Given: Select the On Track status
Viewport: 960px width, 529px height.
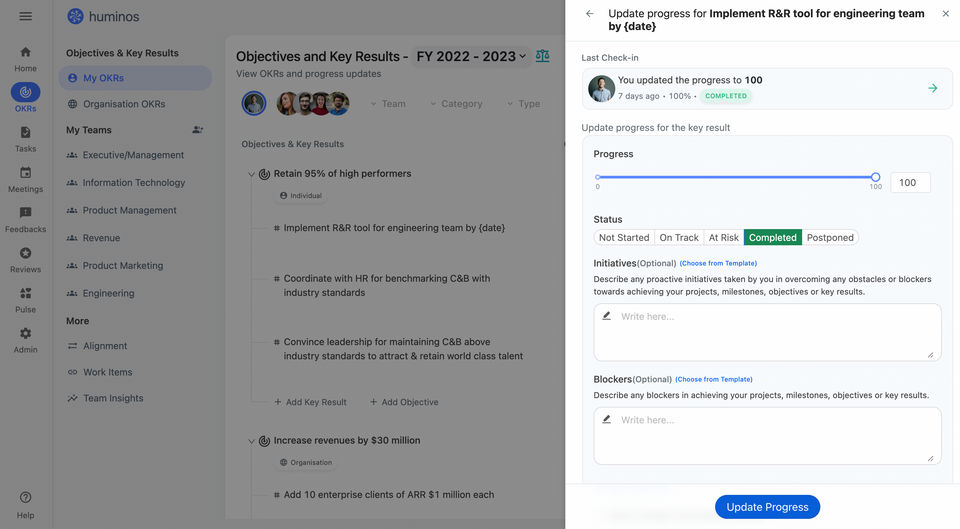Looking at the screenshot, I should point(679,237).
